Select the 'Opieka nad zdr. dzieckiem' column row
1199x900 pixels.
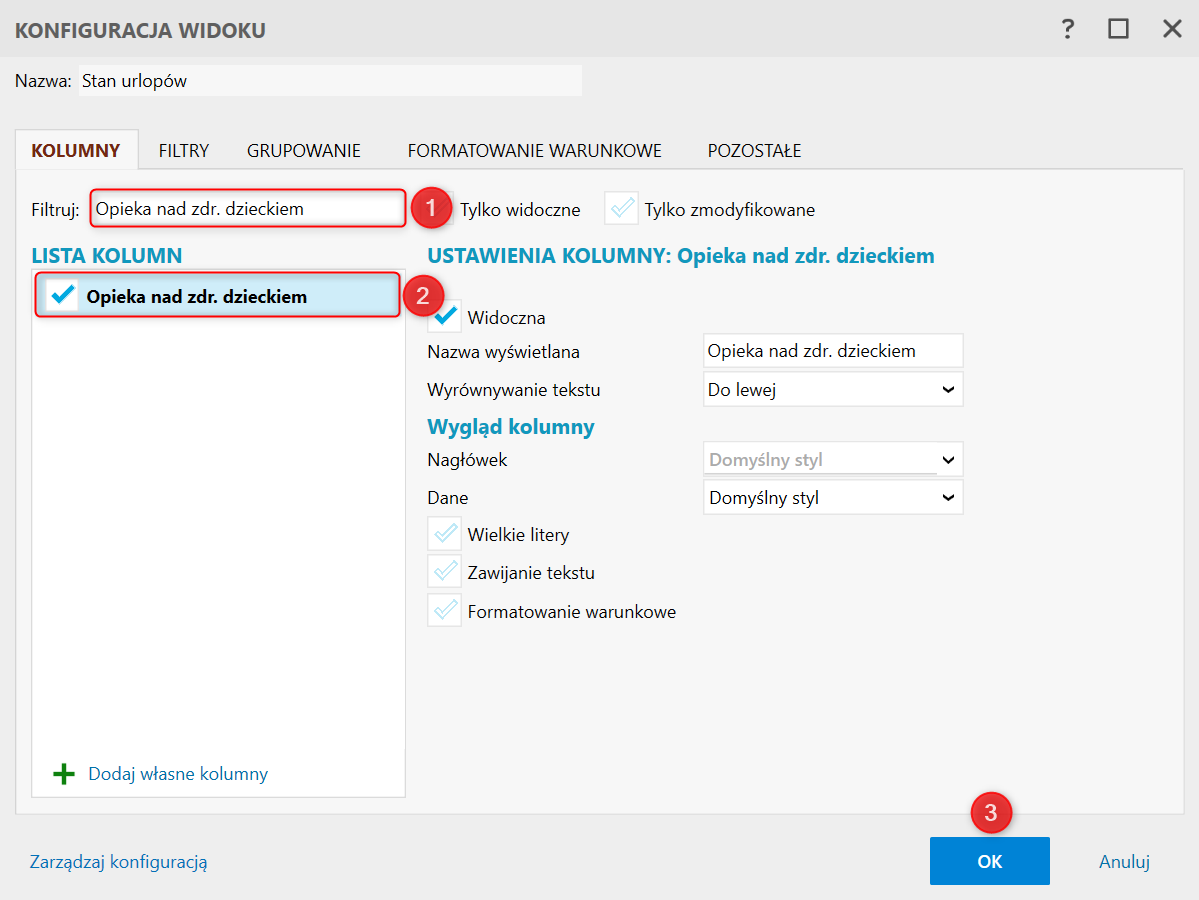[x=218, y=295]
